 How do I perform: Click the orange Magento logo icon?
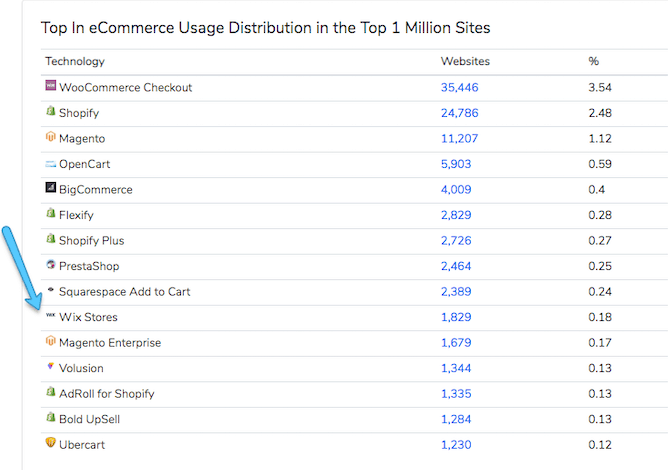(51, 136)
